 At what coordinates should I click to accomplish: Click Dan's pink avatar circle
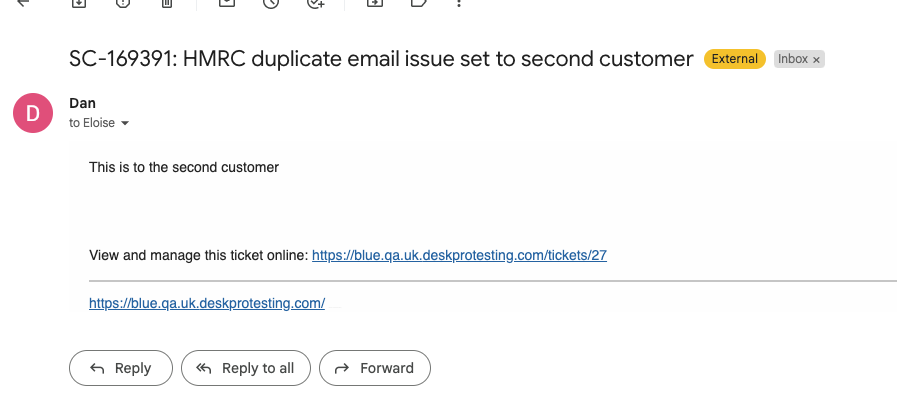point(33,113)
